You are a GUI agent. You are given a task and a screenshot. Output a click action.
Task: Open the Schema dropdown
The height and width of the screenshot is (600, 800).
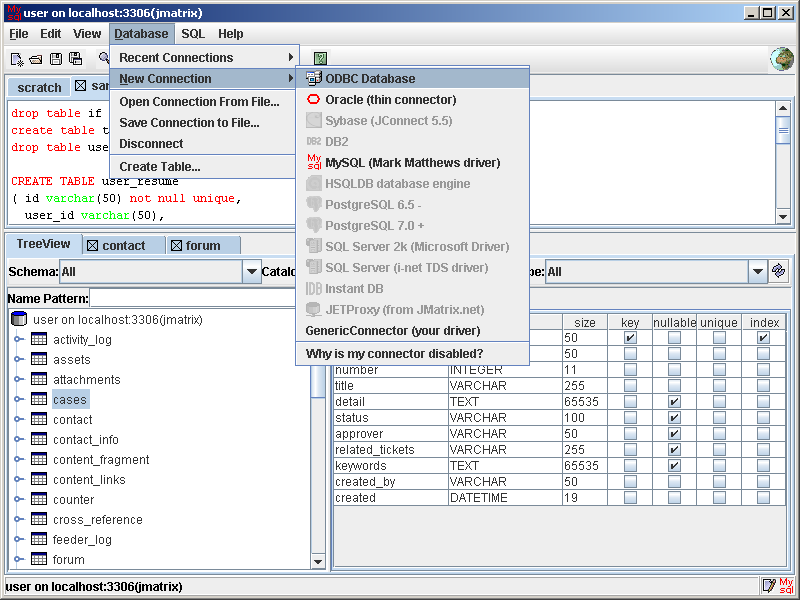pos(251,271)
